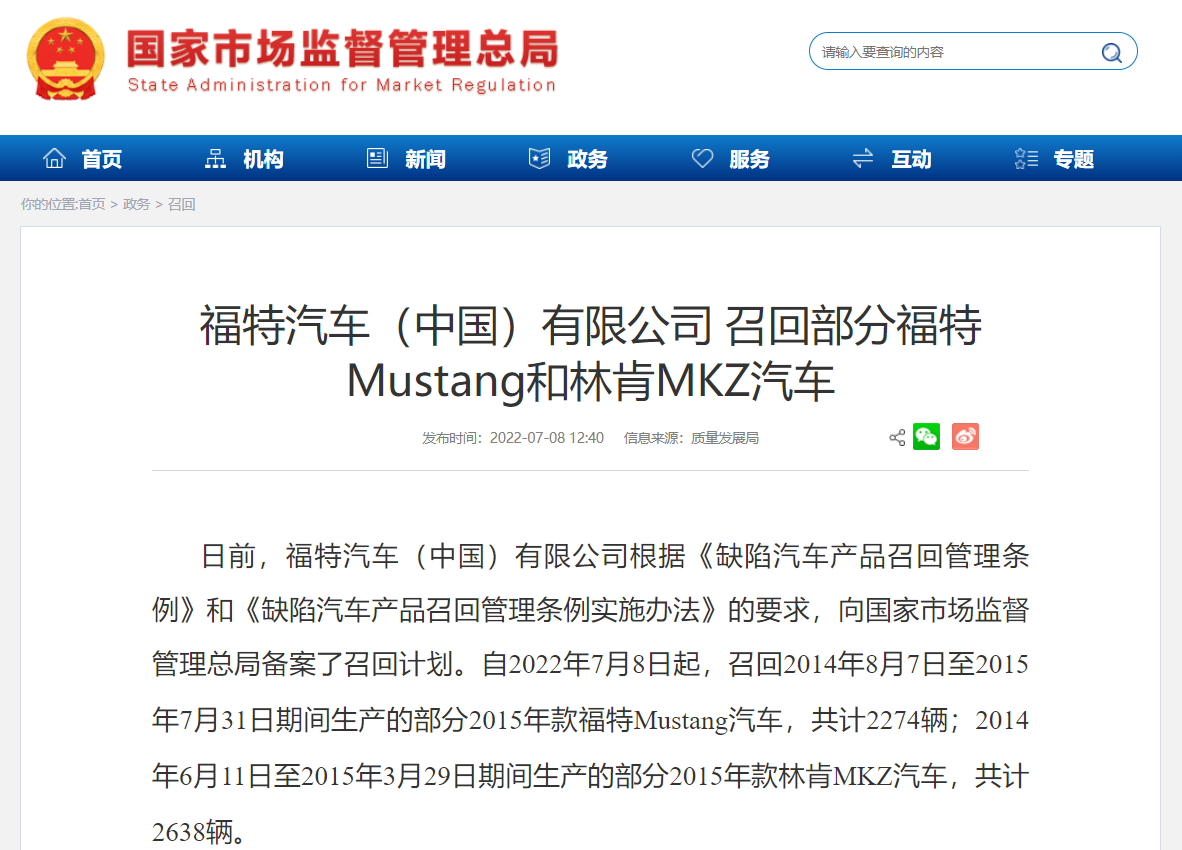
Task: Click the book icon beside 政务
Action: click(x=539, y=158)
